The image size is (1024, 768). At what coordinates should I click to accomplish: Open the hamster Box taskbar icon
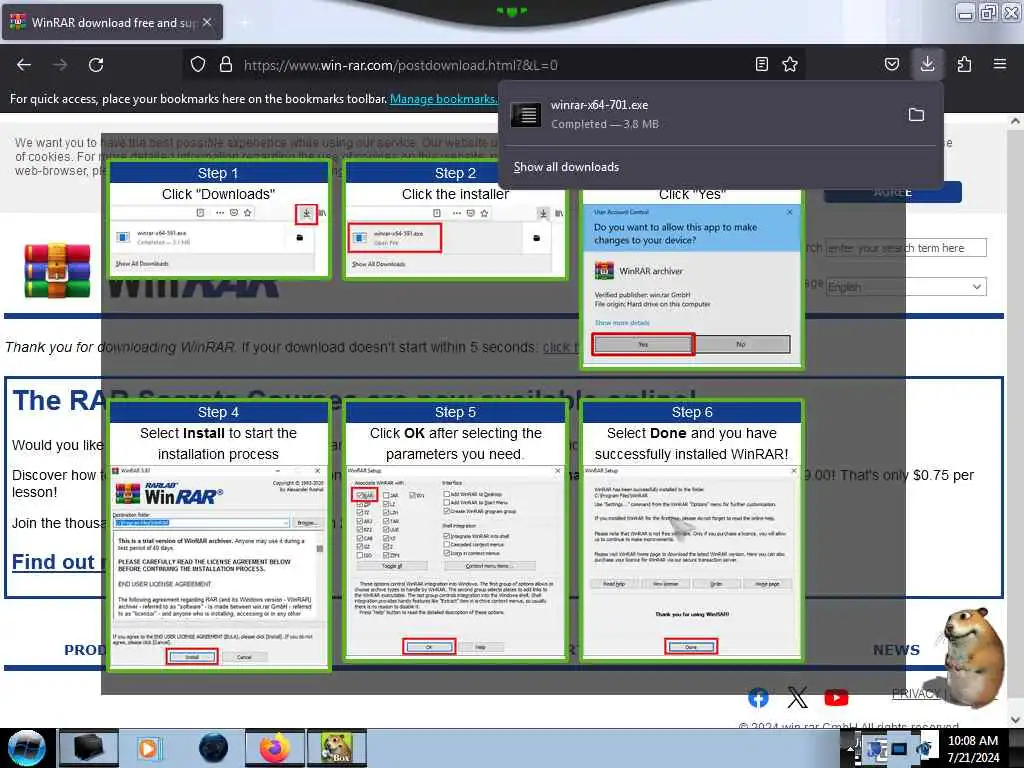[338, 748]
